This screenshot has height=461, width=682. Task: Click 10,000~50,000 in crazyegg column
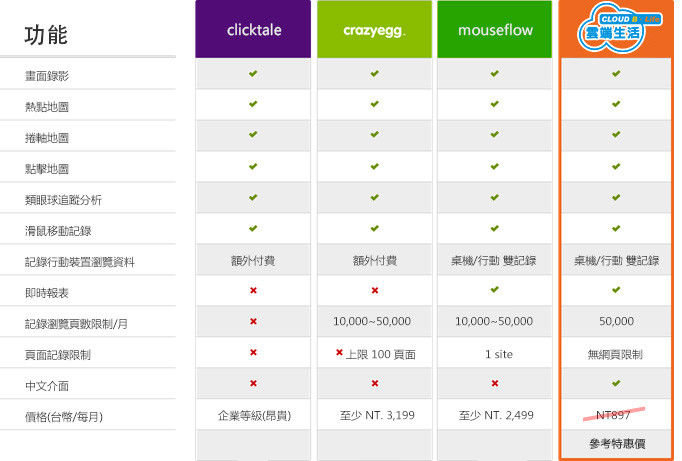(x=372, y=321)
